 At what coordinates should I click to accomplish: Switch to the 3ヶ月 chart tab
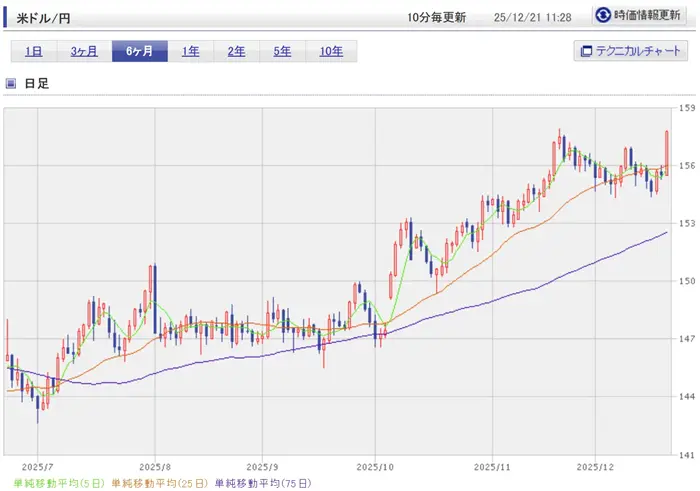pyautogui.click(x=83, y=52)
